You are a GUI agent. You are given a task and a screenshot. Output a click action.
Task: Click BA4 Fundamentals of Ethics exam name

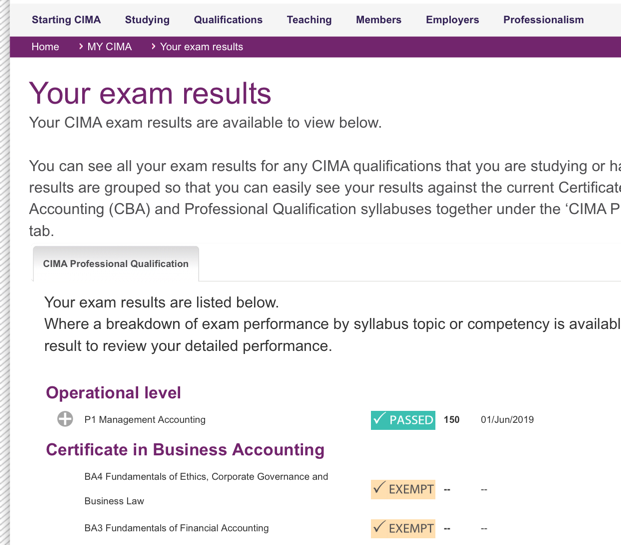pyautogui.click(x=206, y=477)
